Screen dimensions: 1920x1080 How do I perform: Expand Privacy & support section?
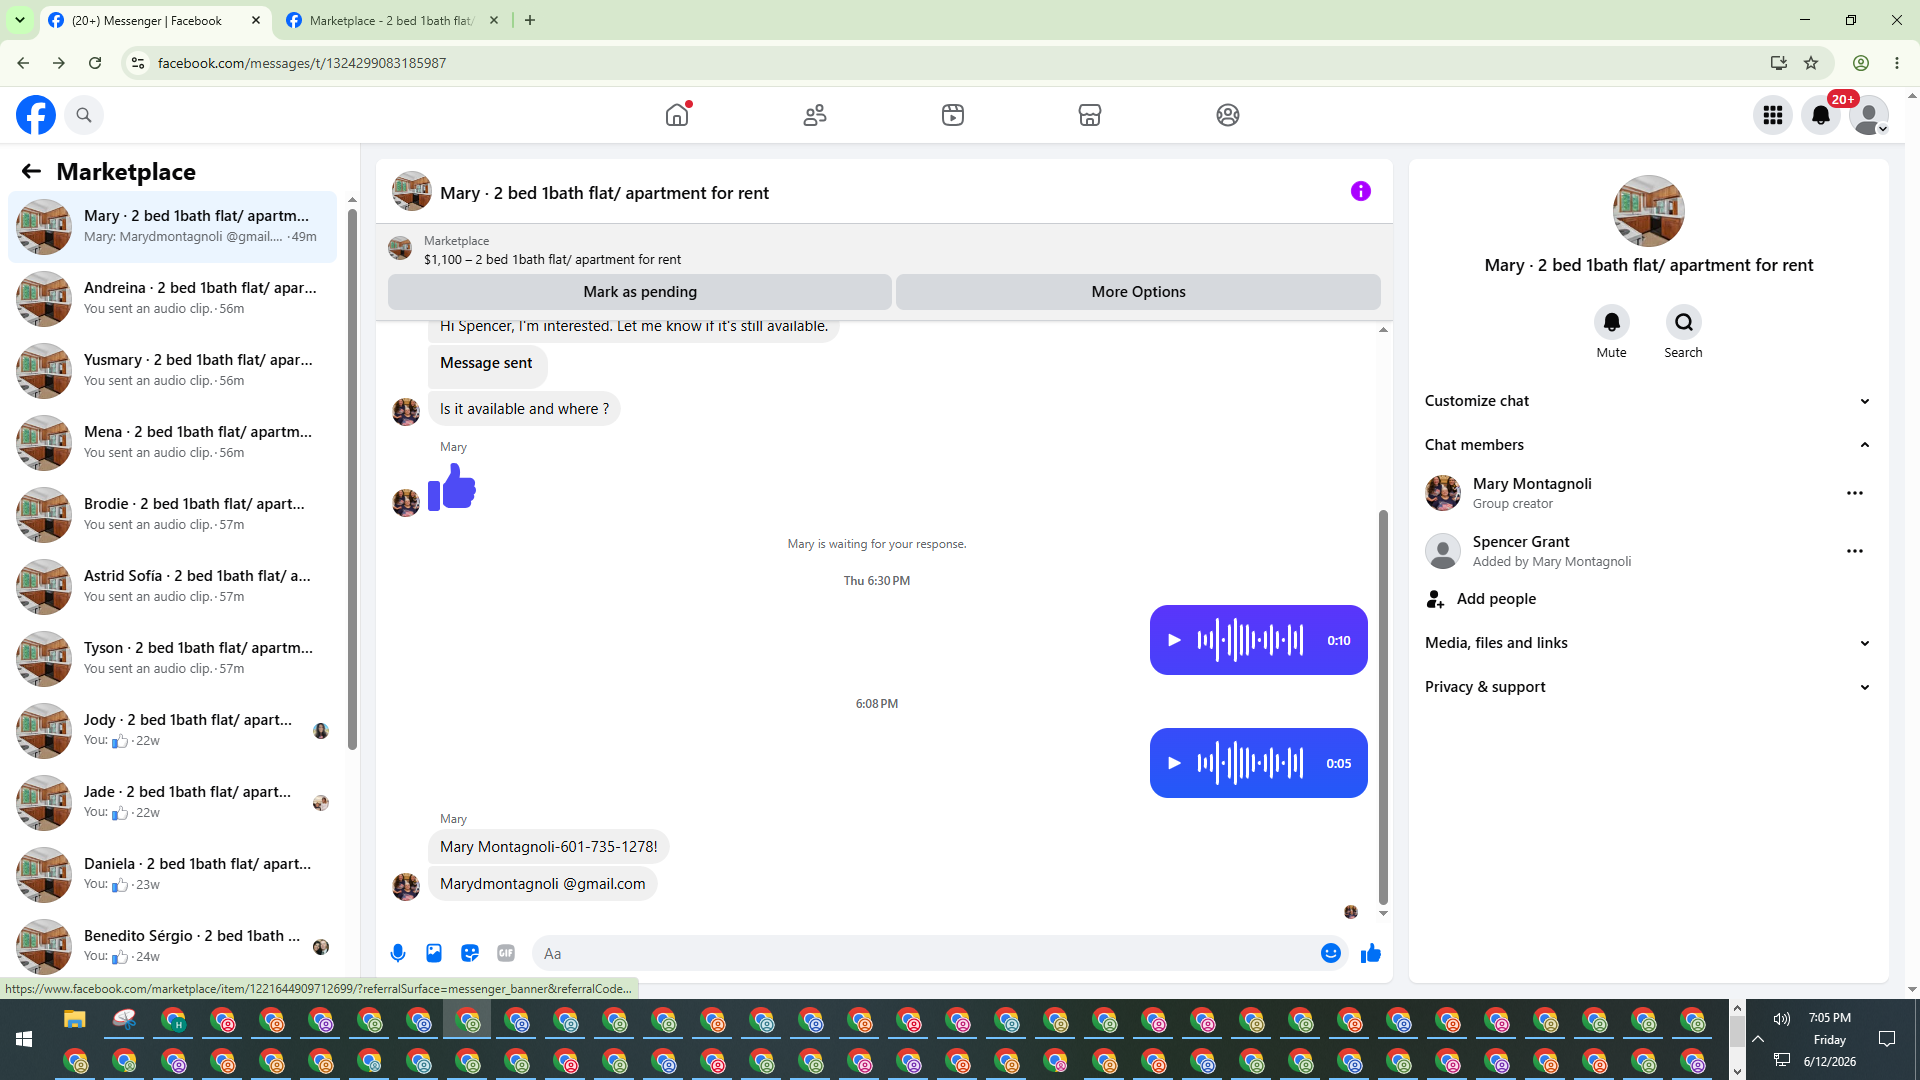click(1649, 687)
